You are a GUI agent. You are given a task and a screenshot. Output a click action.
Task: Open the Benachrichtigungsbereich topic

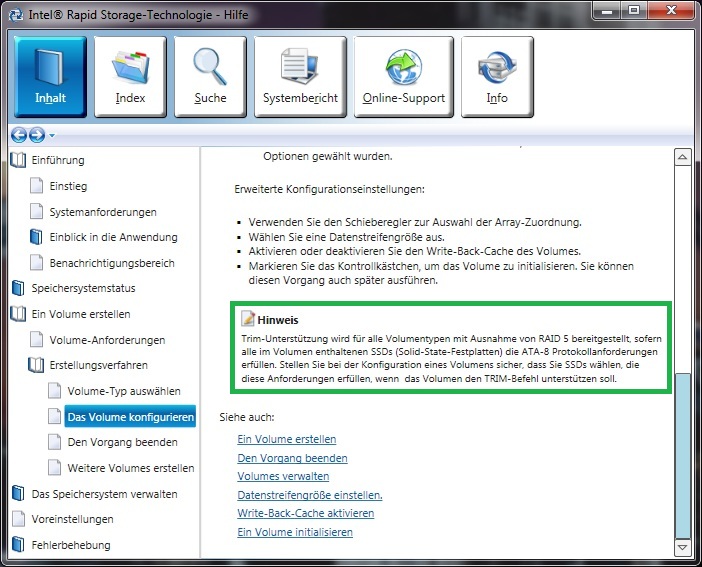112,263
